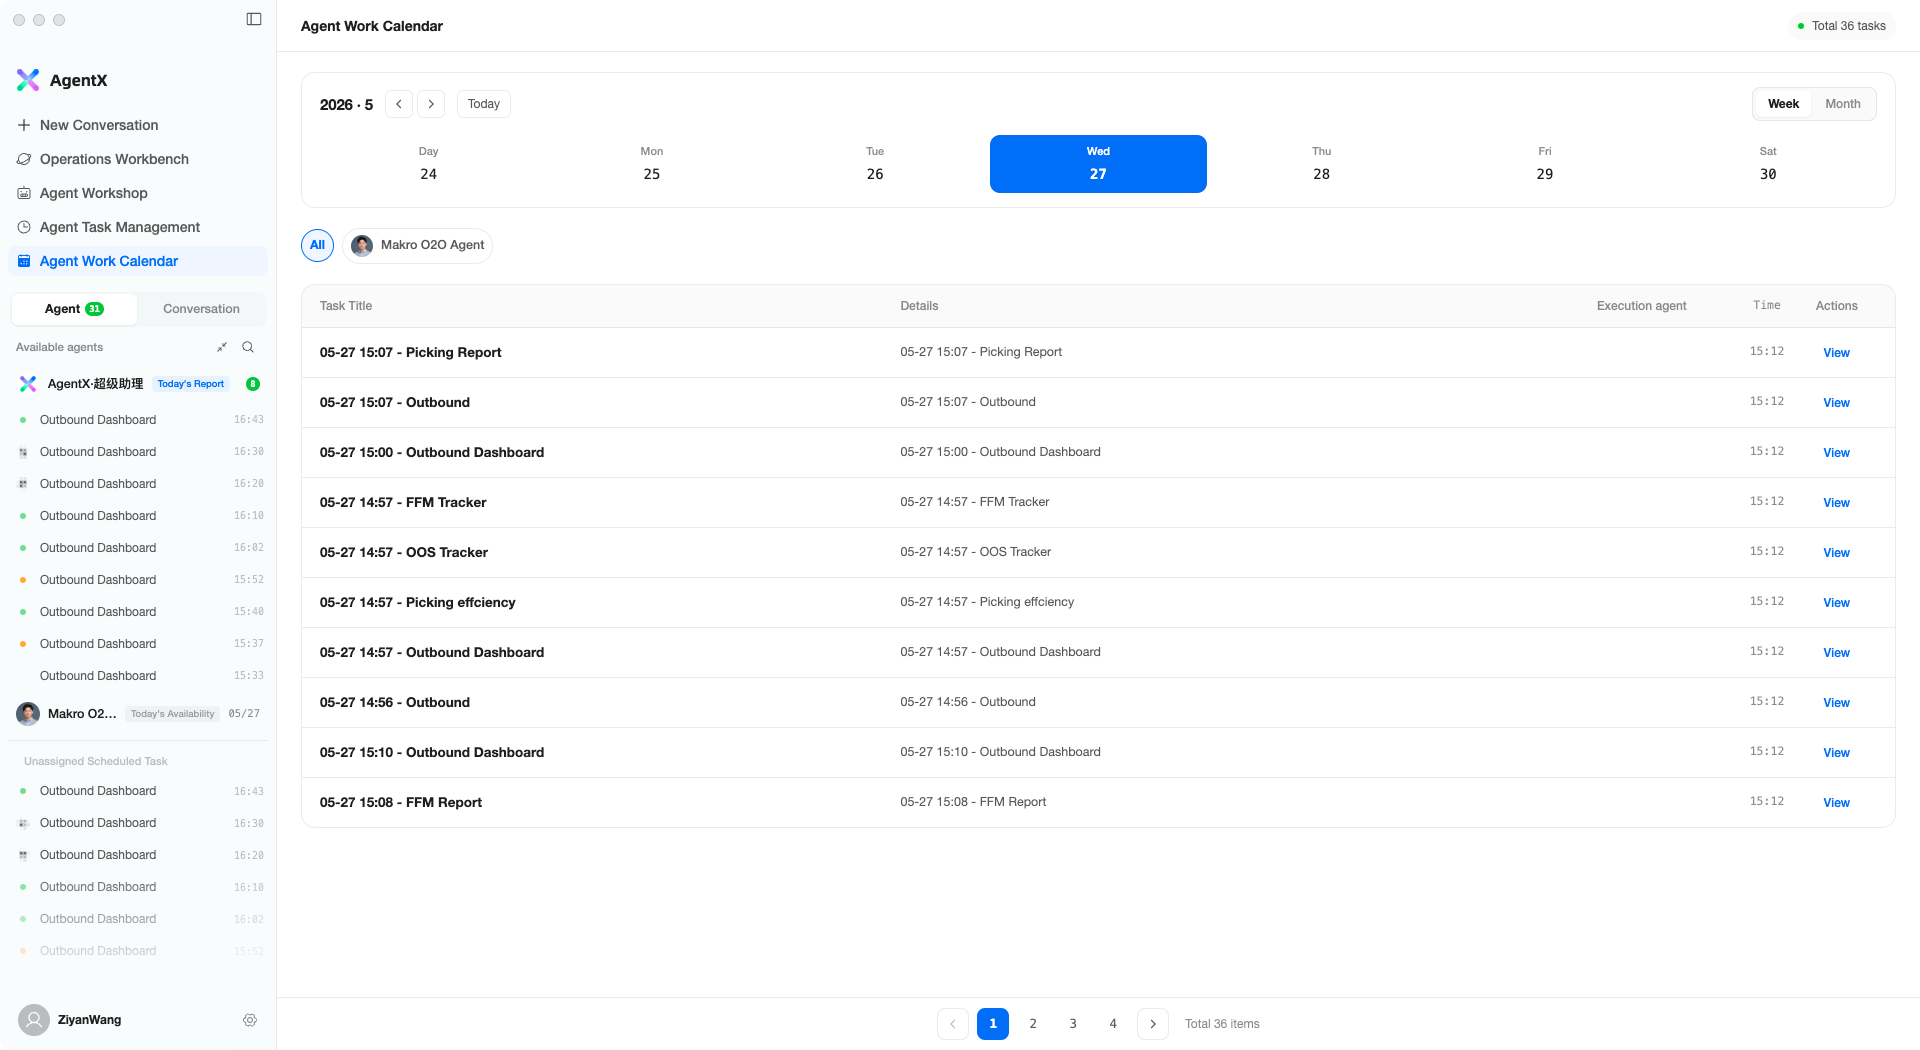
Task: Open unassigned task Outbound Dashboard 16:30
Action: (138, 823)
